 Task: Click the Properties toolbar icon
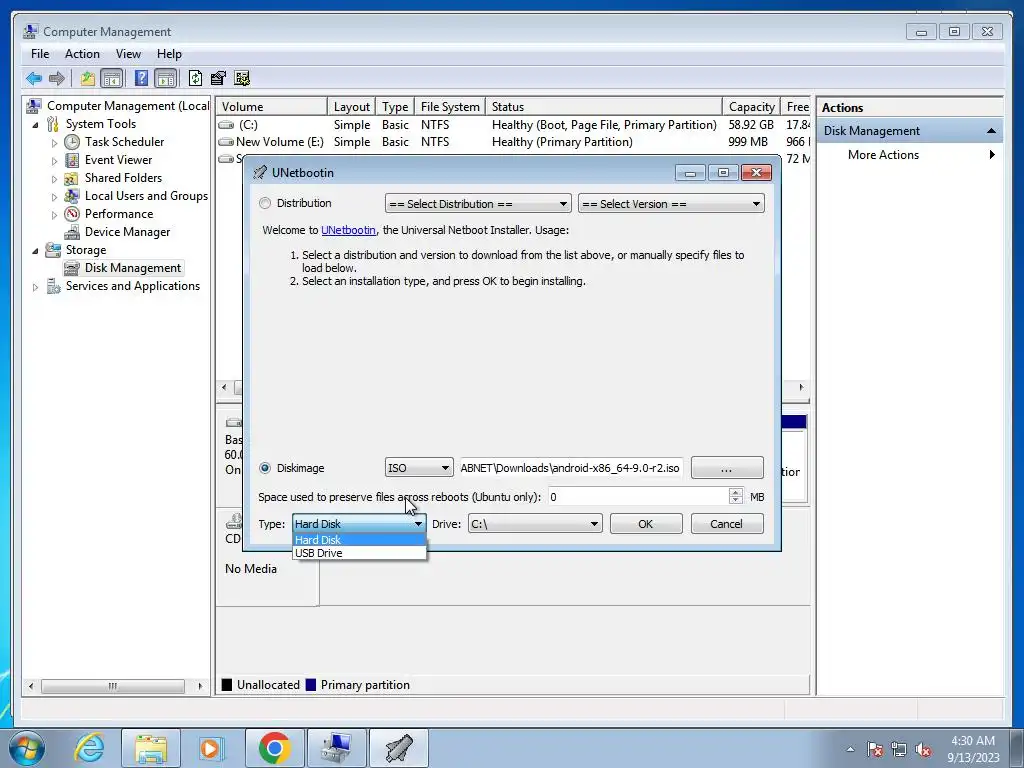click(218, 79)
